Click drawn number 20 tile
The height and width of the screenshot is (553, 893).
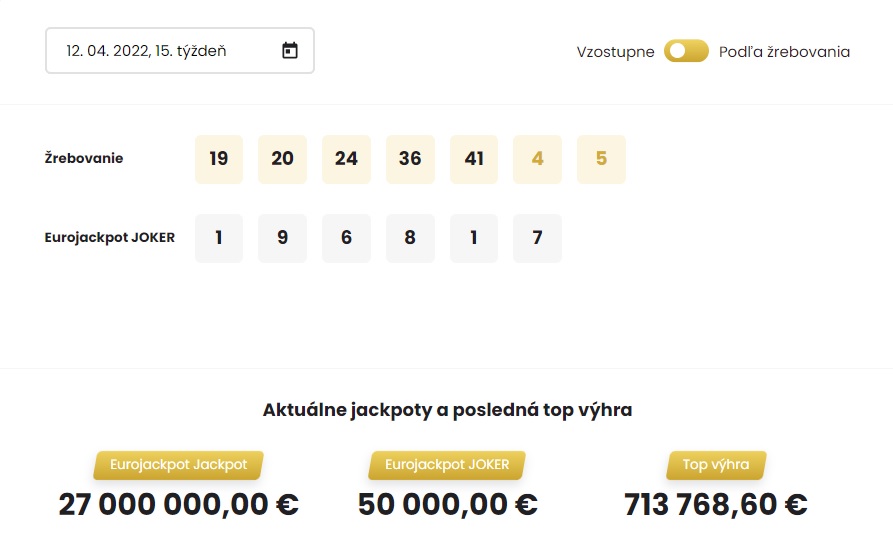click(x=283, y=159)
